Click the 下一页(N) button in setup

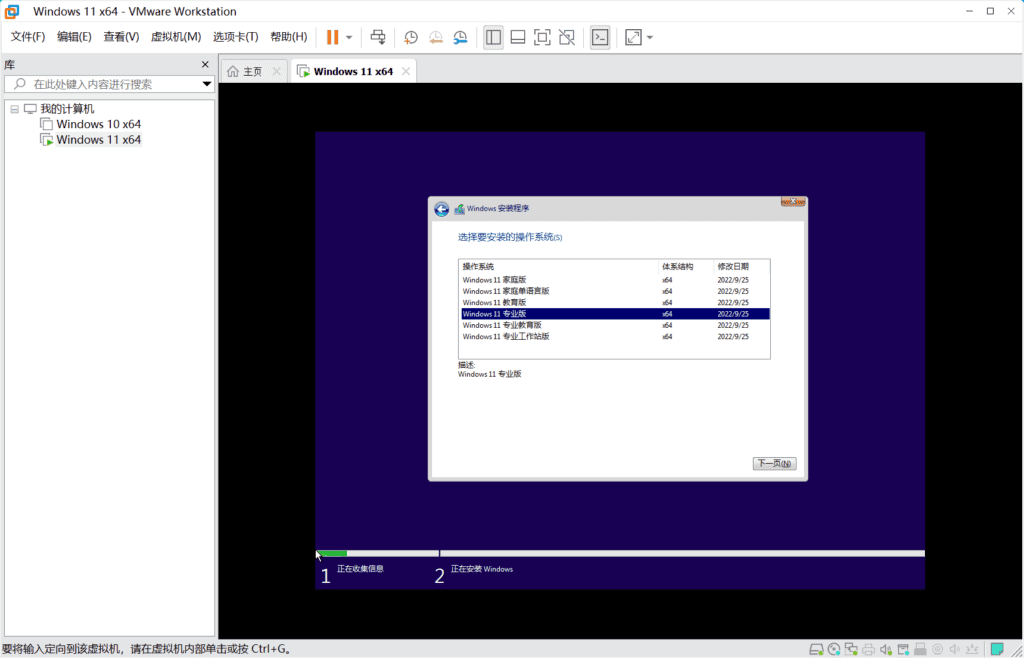[774, 464]
